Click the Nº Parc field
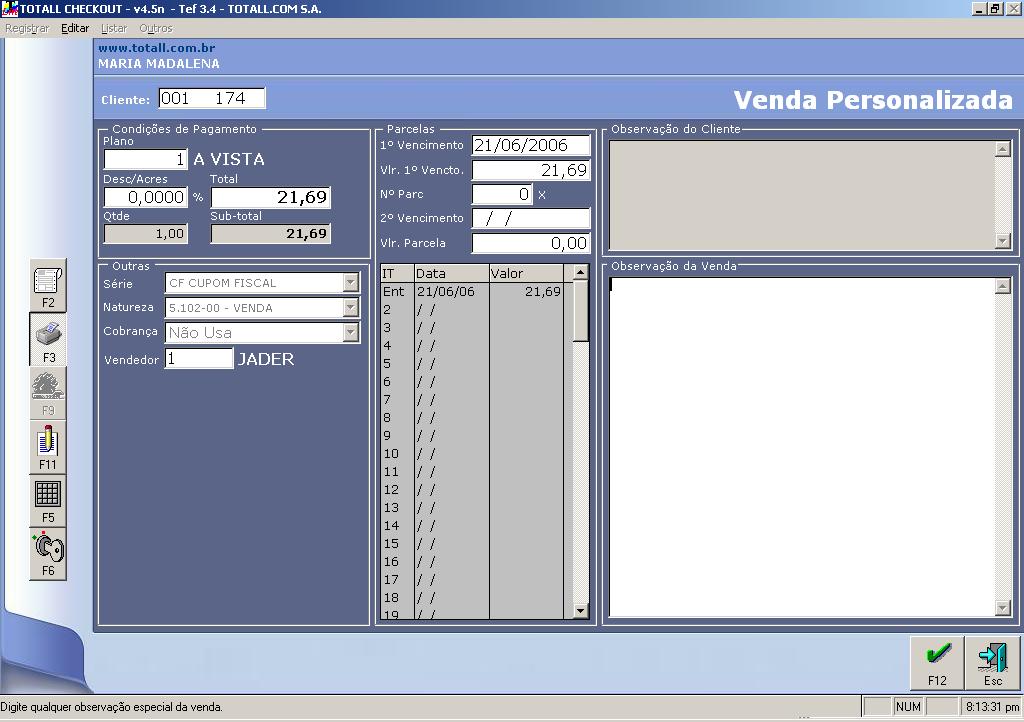The image size is (1024, 722). tap(502, 194)
